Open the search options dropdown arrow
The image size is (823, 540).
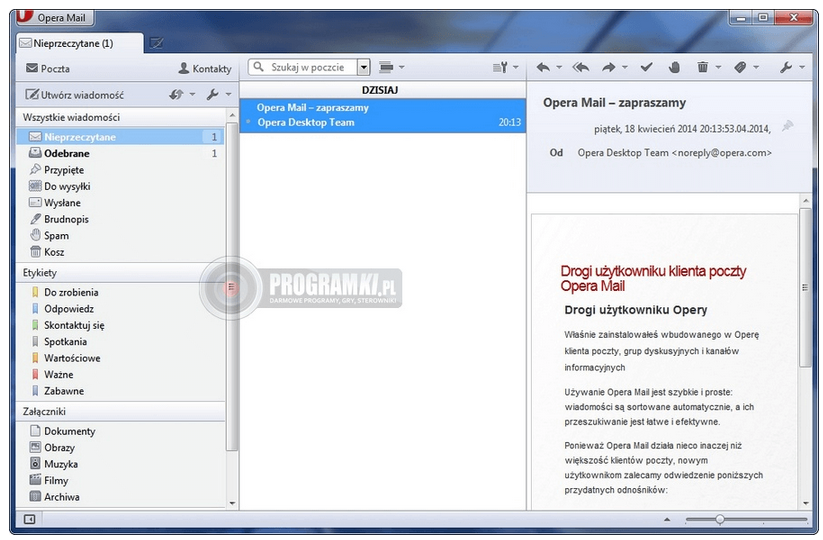[363, 67]
